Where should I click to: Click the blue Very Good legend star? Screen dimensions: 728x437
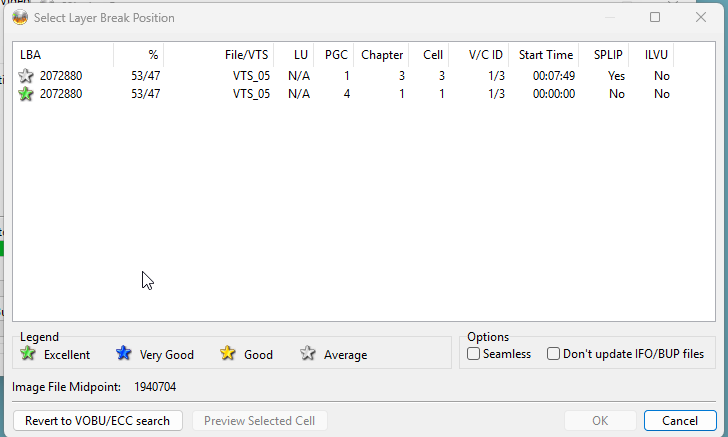[124, 354]
